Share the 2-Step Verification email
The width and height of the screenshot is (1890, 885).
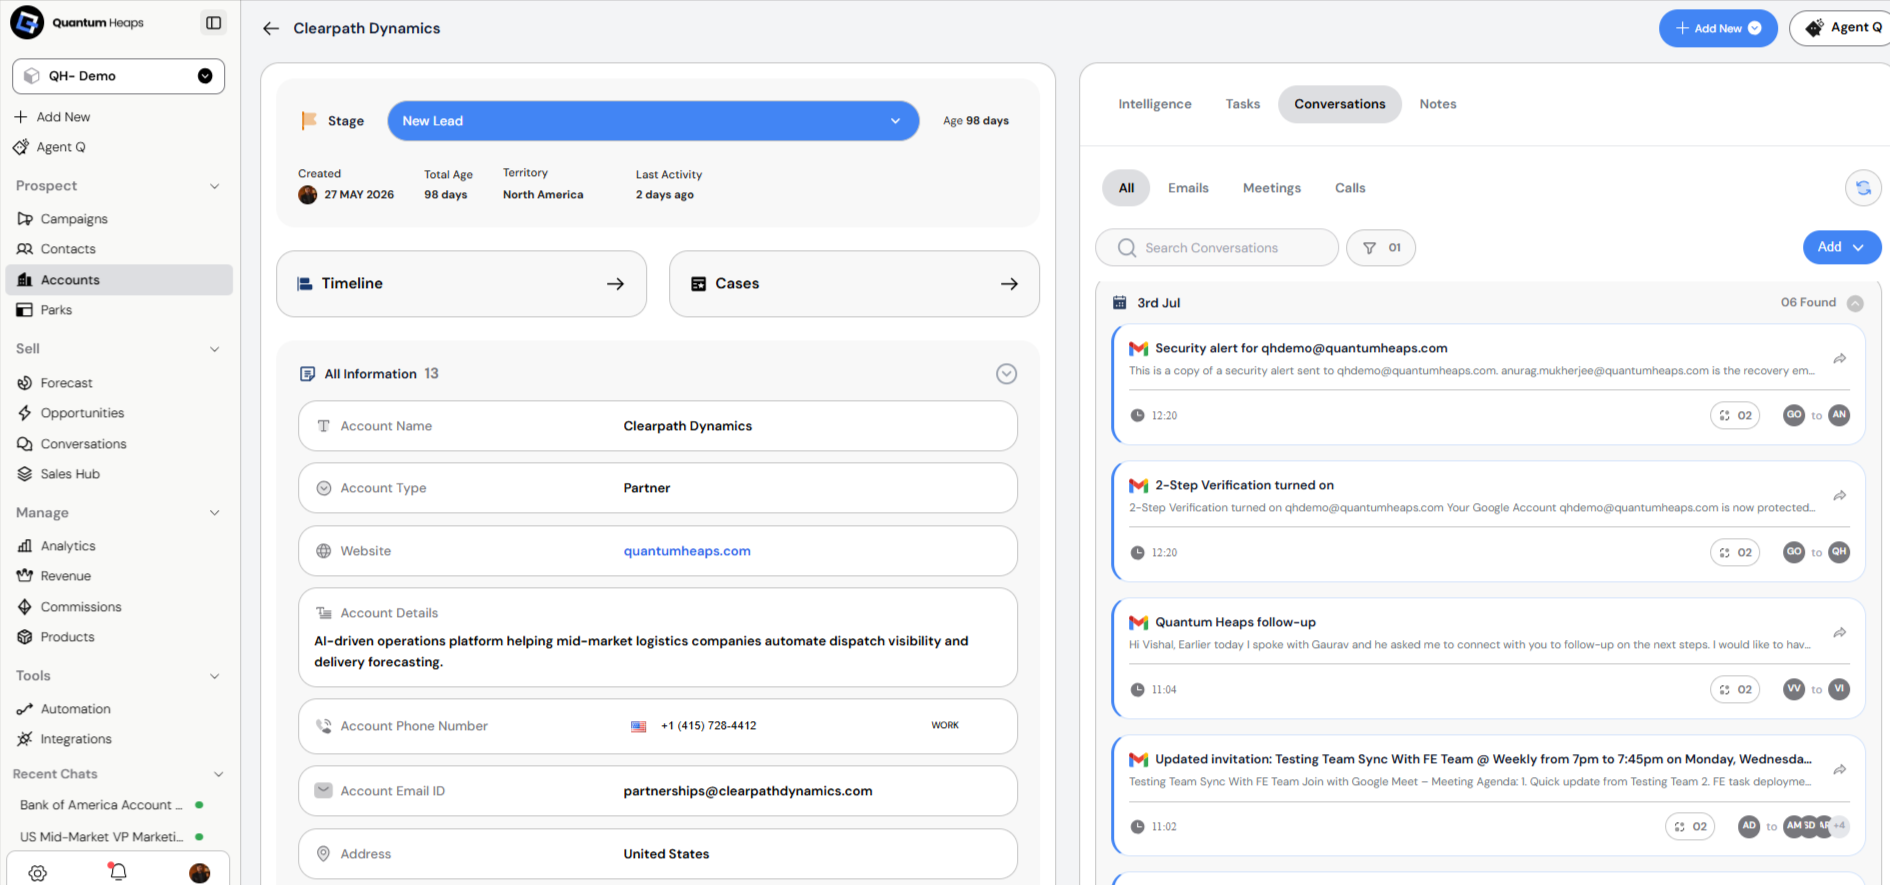point(1839,496)
